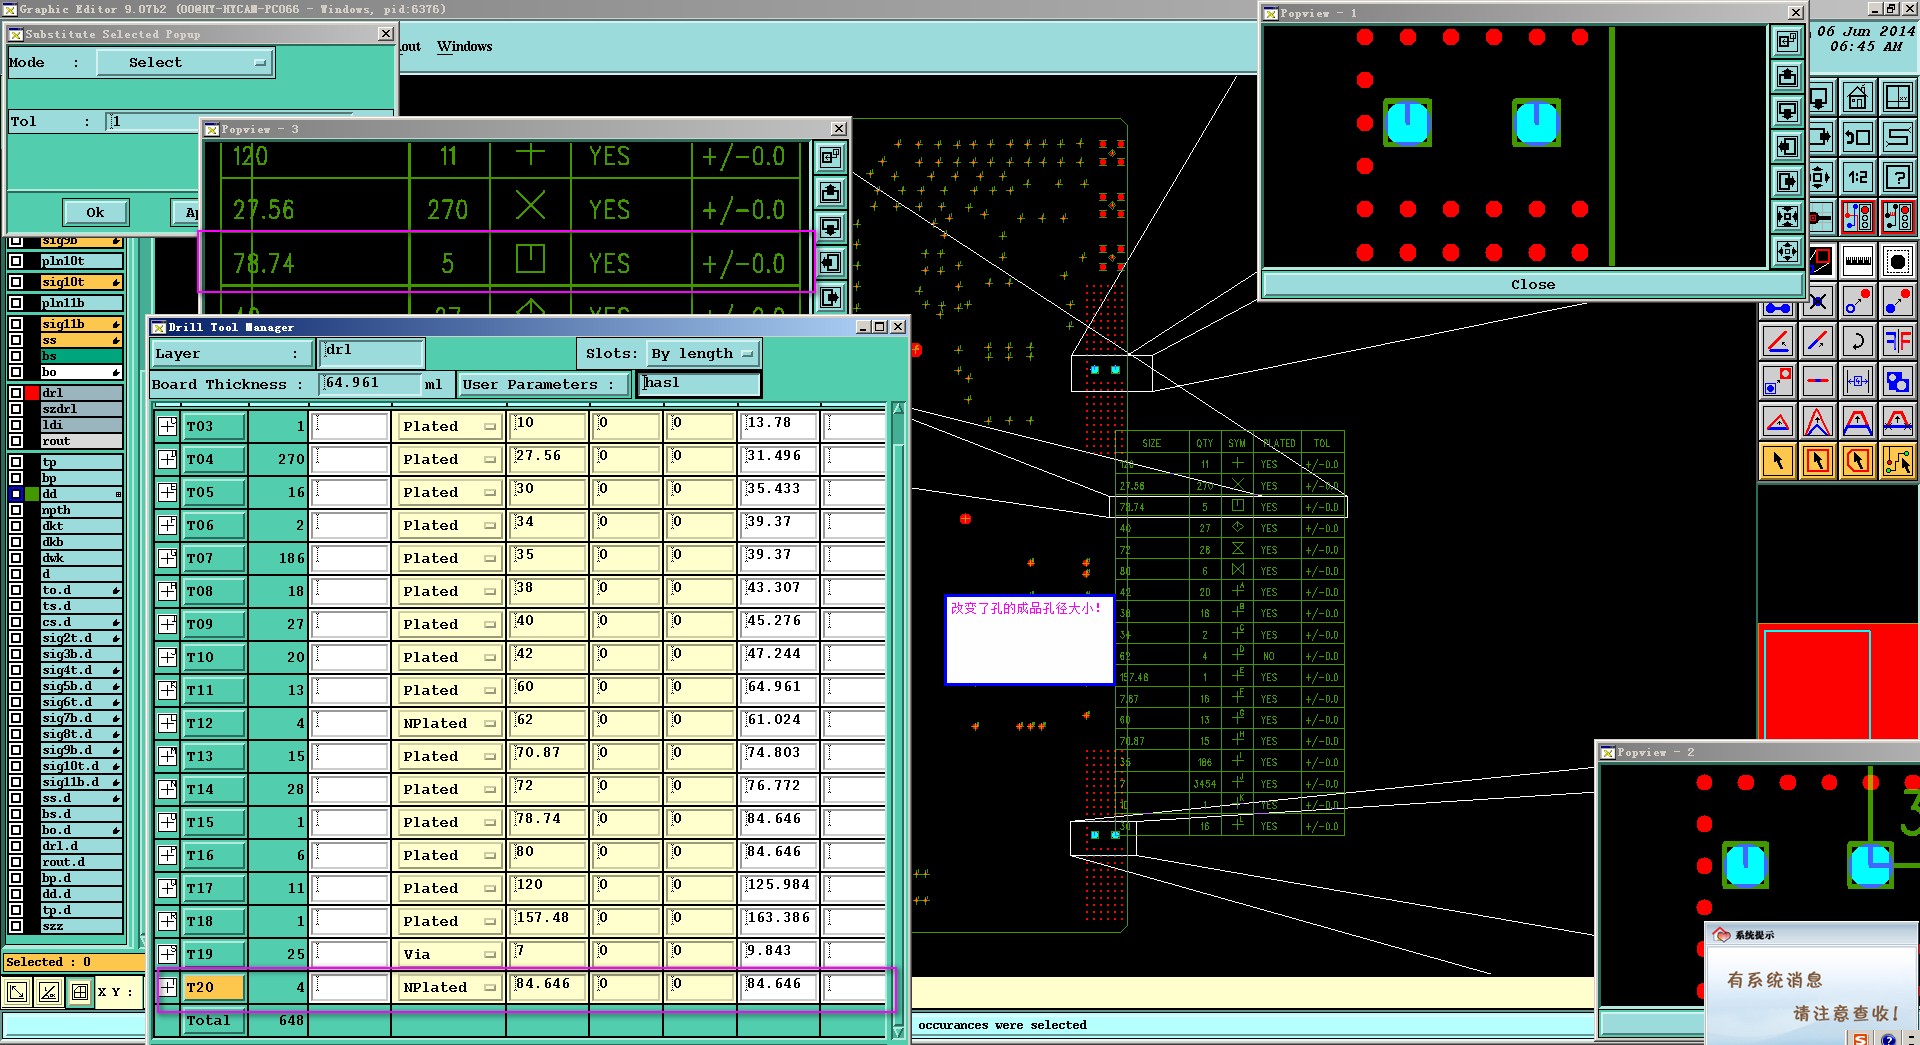The image size is (1920, 1045).
Task: Toggle the dd layer checkbox
Action: [16, 494]
